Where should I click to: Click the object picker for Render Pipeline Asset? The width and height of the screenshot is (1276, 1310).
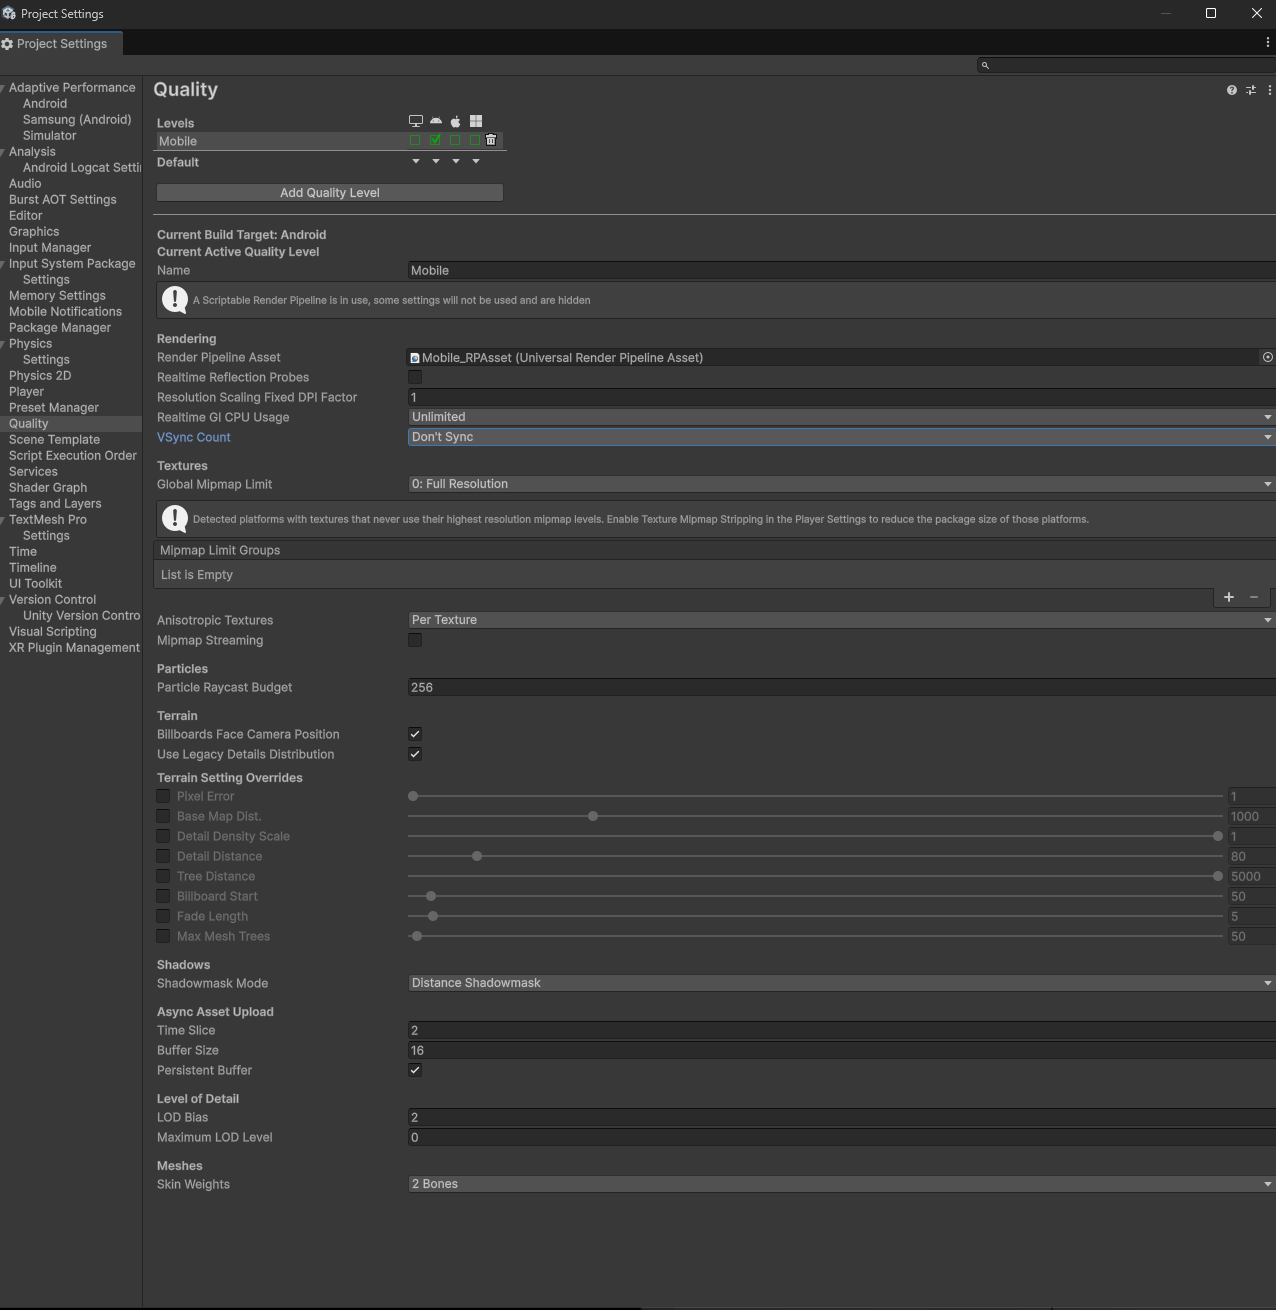1267,357
